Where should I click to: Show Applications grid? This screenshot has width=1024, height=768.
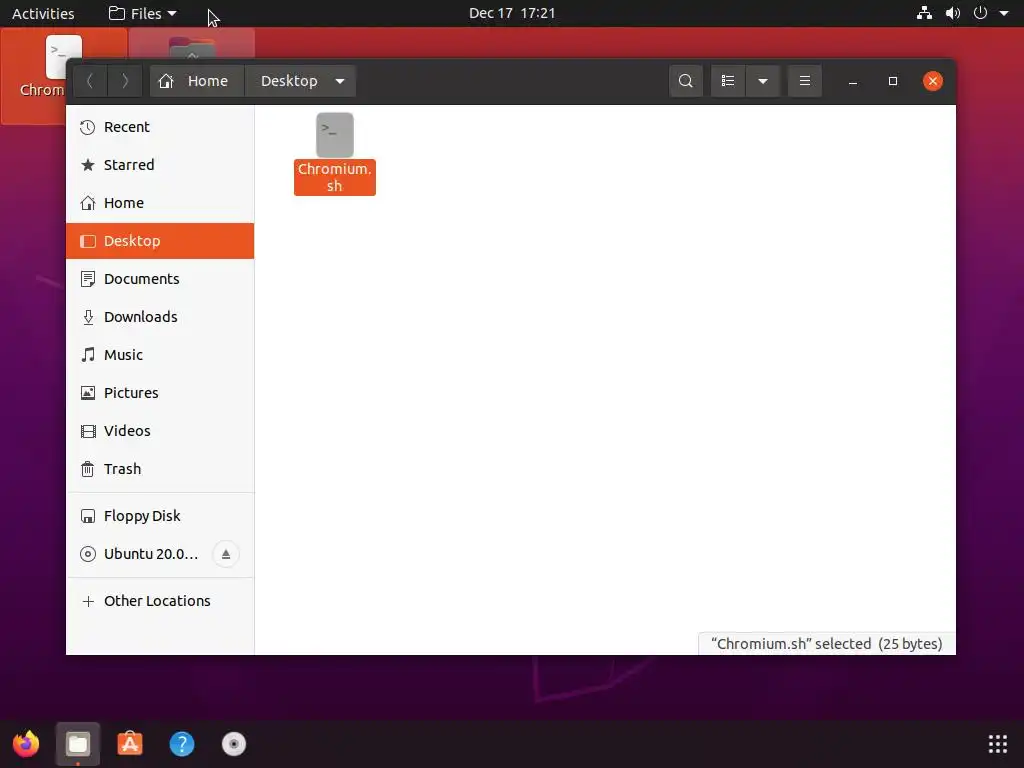(998, 744)
